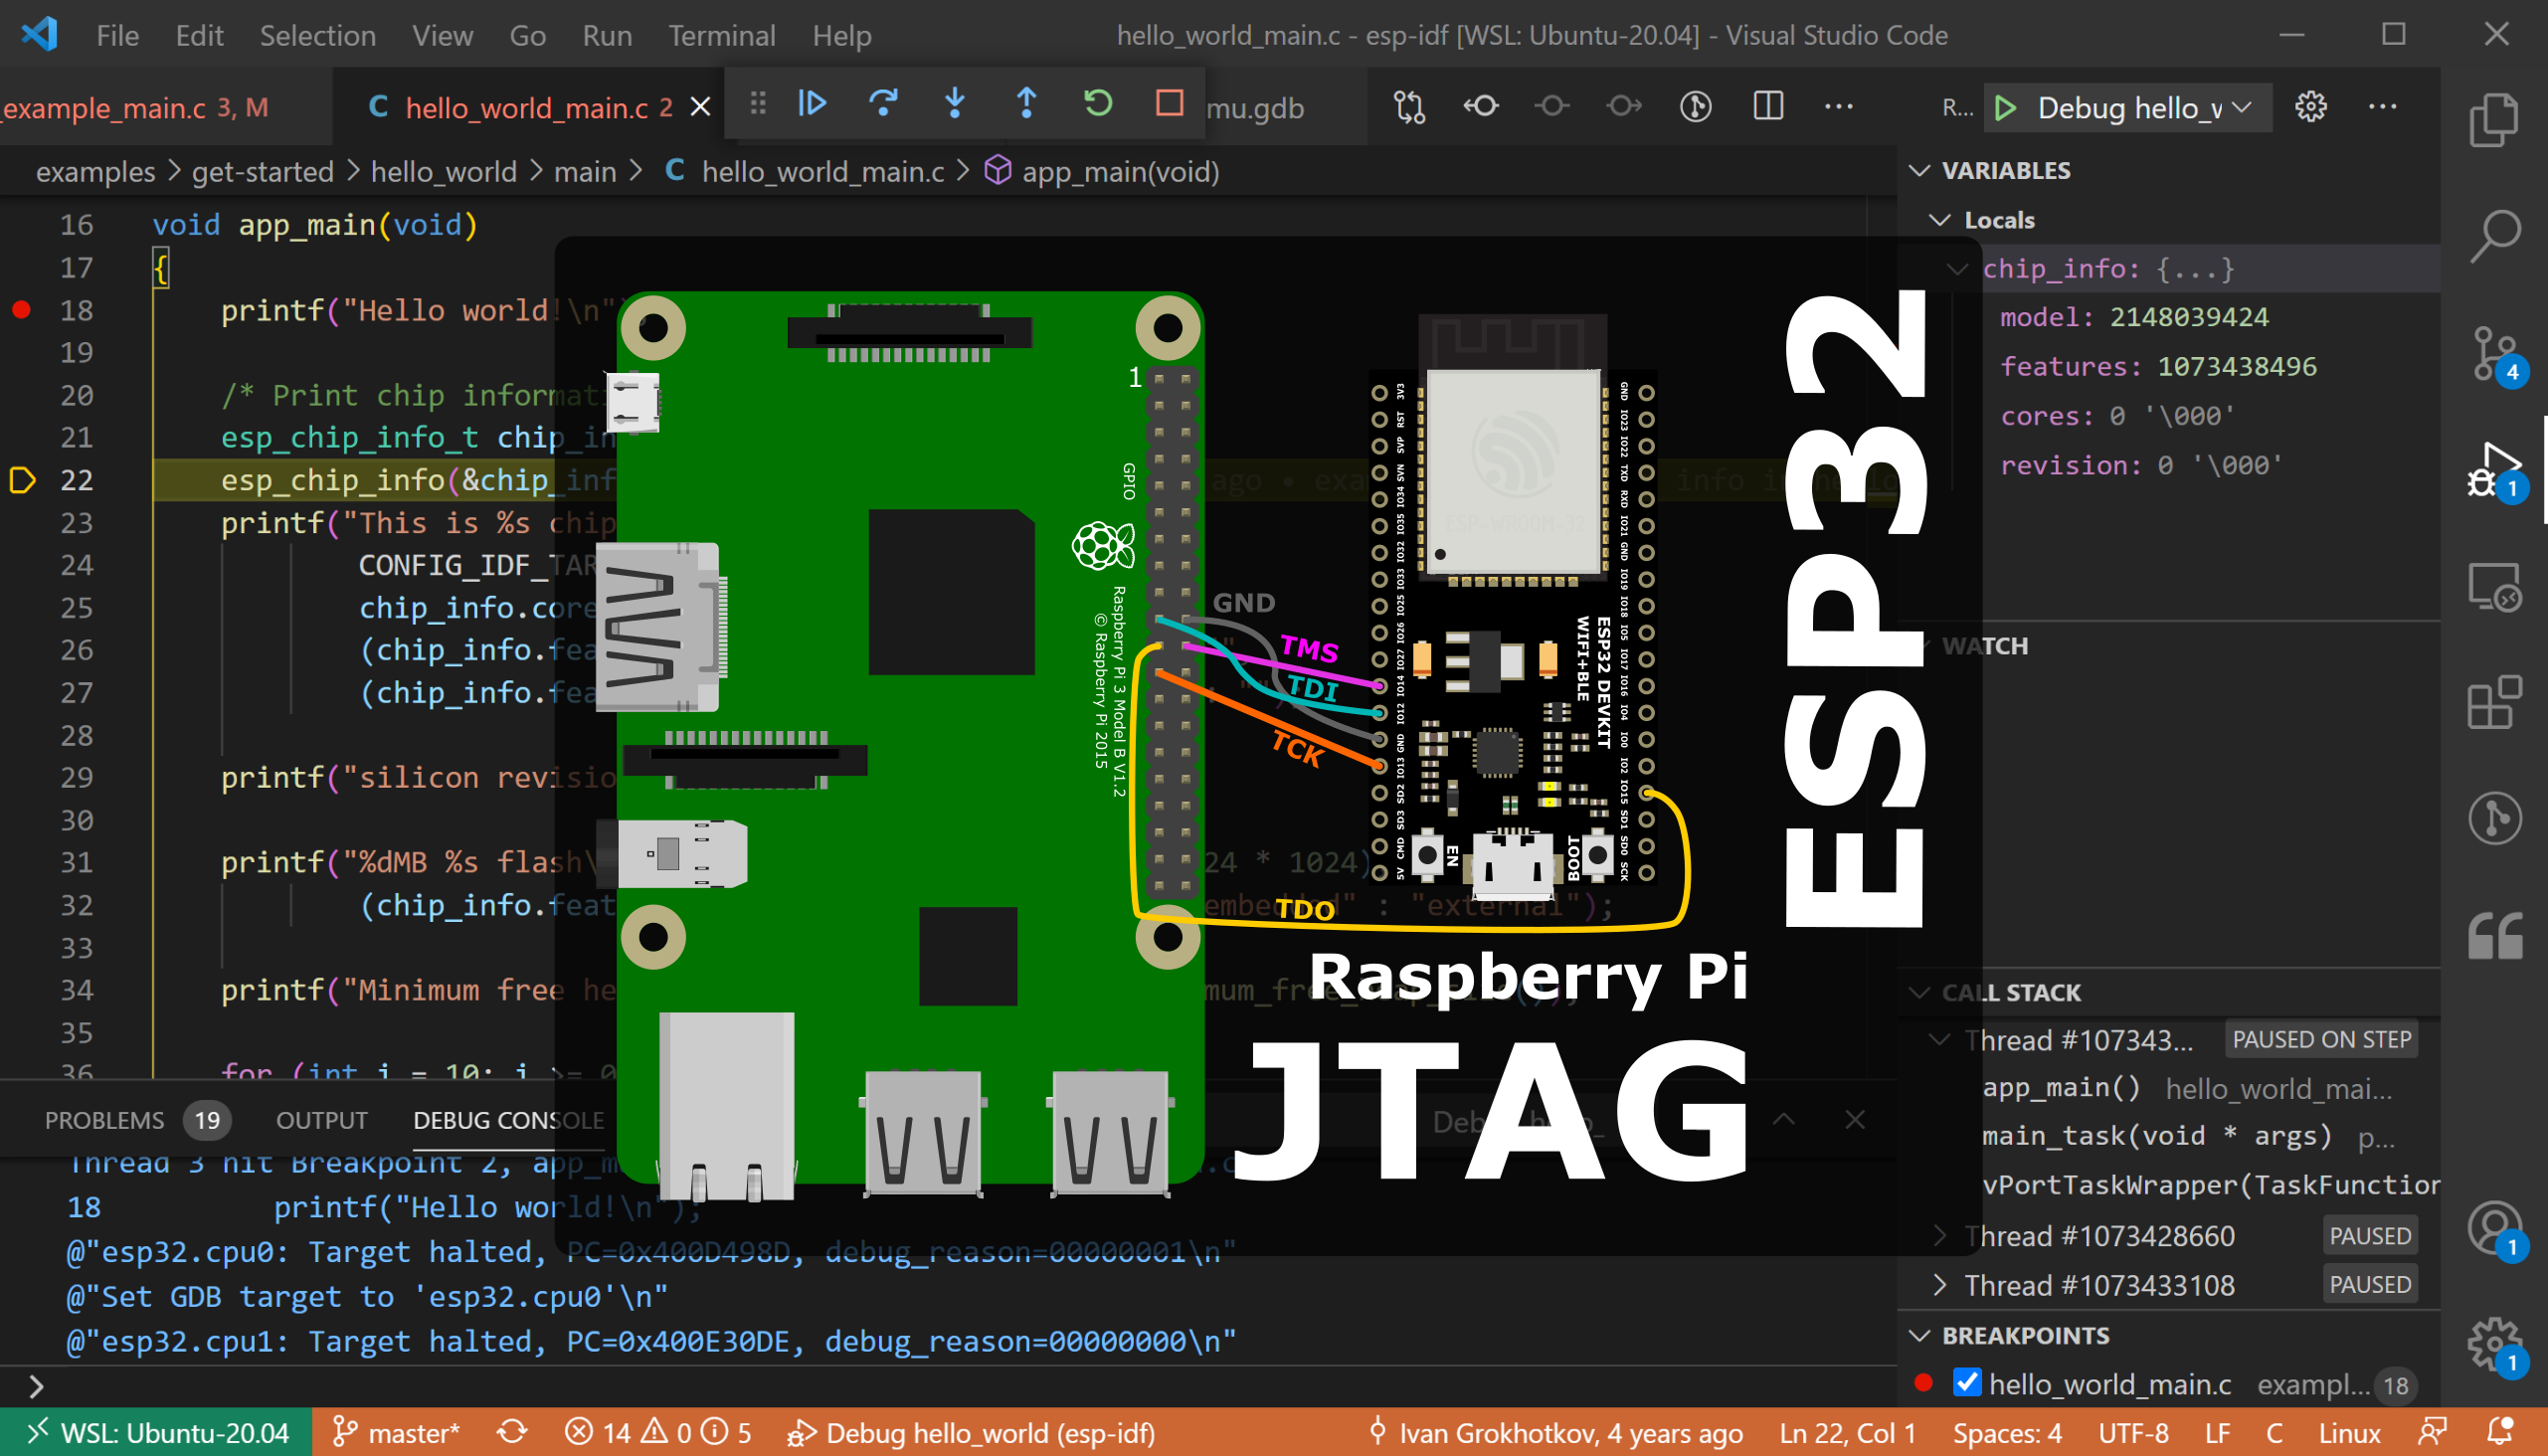
Task: Open the Remote Explorer view
Action: [2493, 587]
